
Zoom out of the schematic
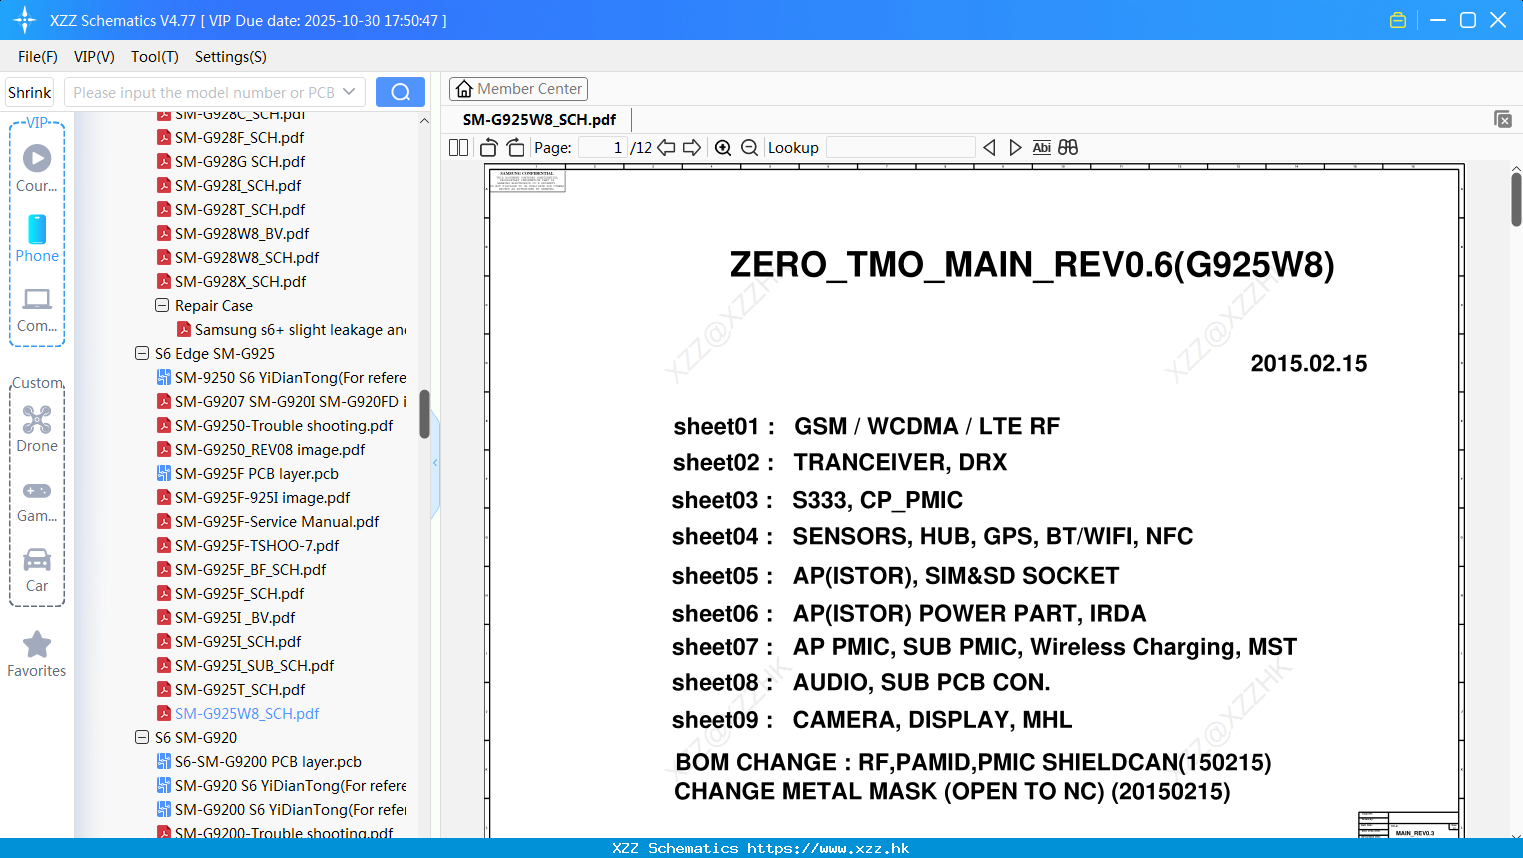click(x=750, y=148)
